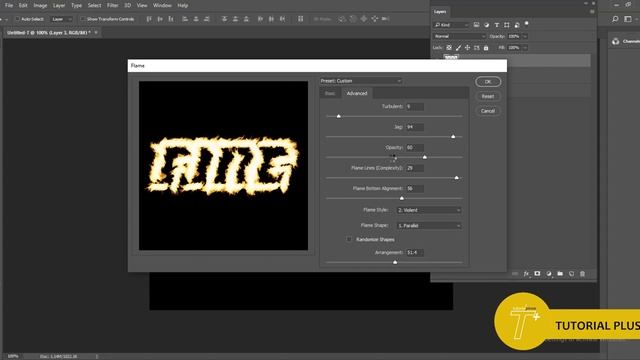Click the Distribute horizontal centers icon
Viewport: 640px width, 360px height.
(271, 19)
